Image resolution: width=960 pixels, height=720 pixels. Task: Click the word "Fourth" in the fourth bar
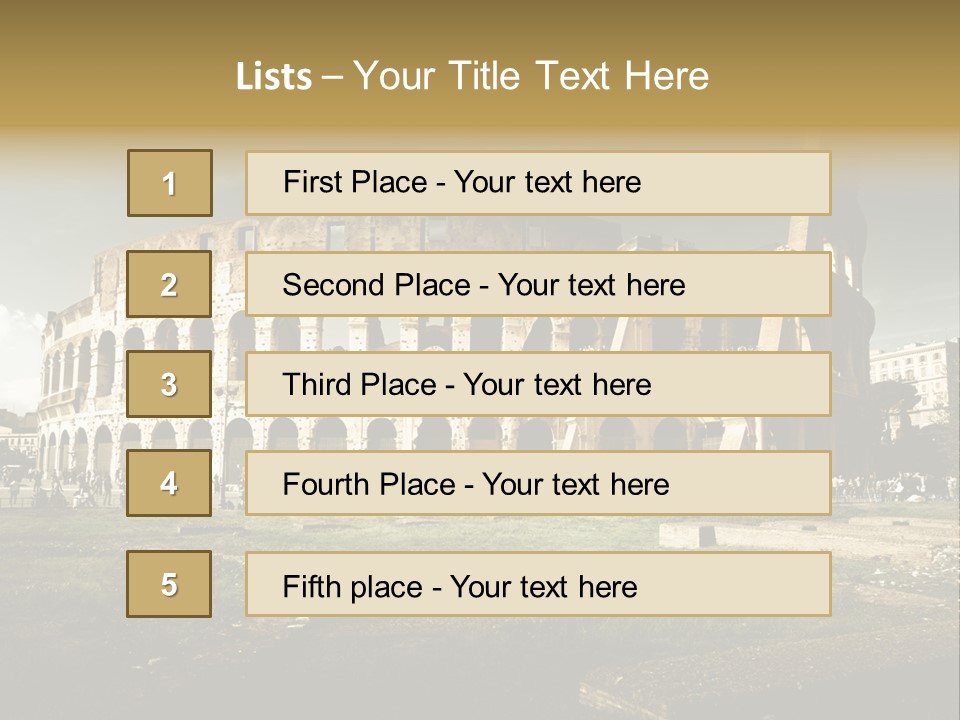click(x=328, y=485)
